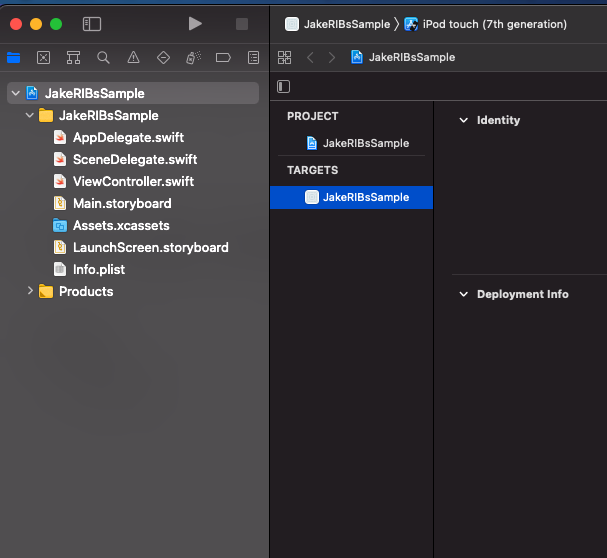Viewport: 607px width, 558px height.
Task: Click the Swift icon beside ViewController.swift
Action: (x=60, y=182)
